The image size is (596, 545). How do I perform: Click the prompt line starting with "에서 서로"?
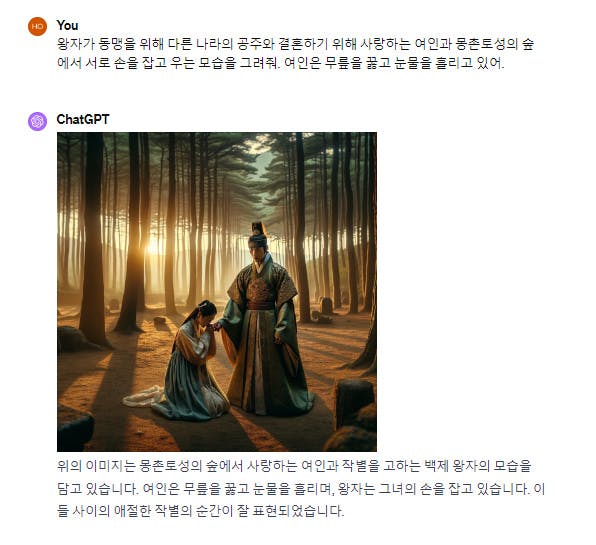point(281,63)
